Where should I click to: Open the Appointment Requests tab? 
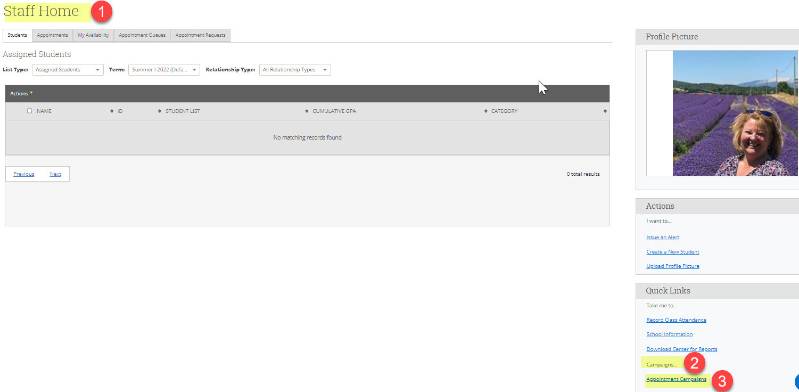tap(200, 35)
